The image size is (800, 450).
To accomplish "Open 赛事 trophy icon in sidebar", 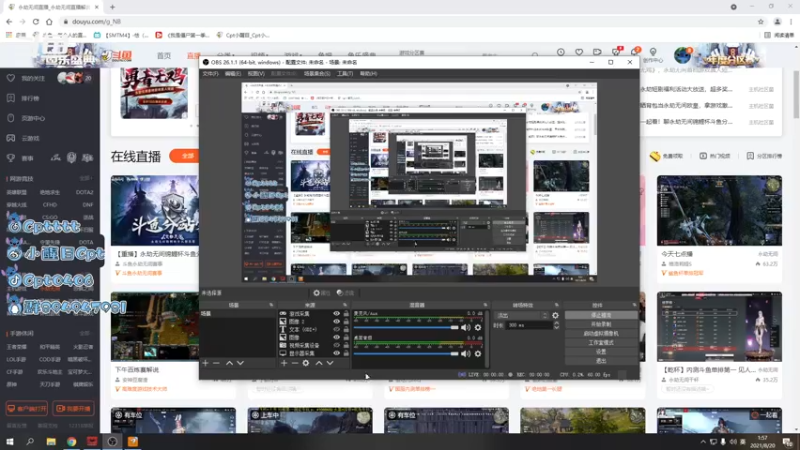I will coord(11,158).
